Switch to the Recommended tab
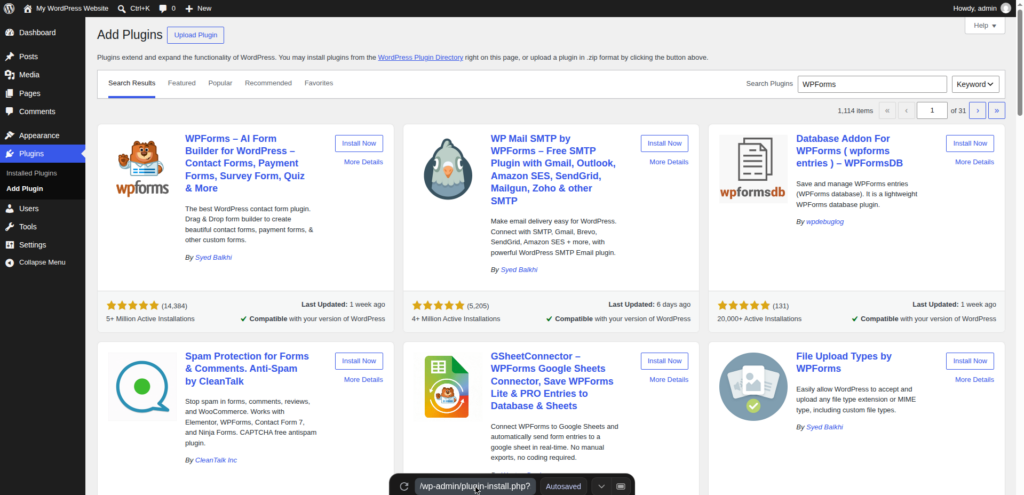The image size is (1024, 495). coord(268,84)
